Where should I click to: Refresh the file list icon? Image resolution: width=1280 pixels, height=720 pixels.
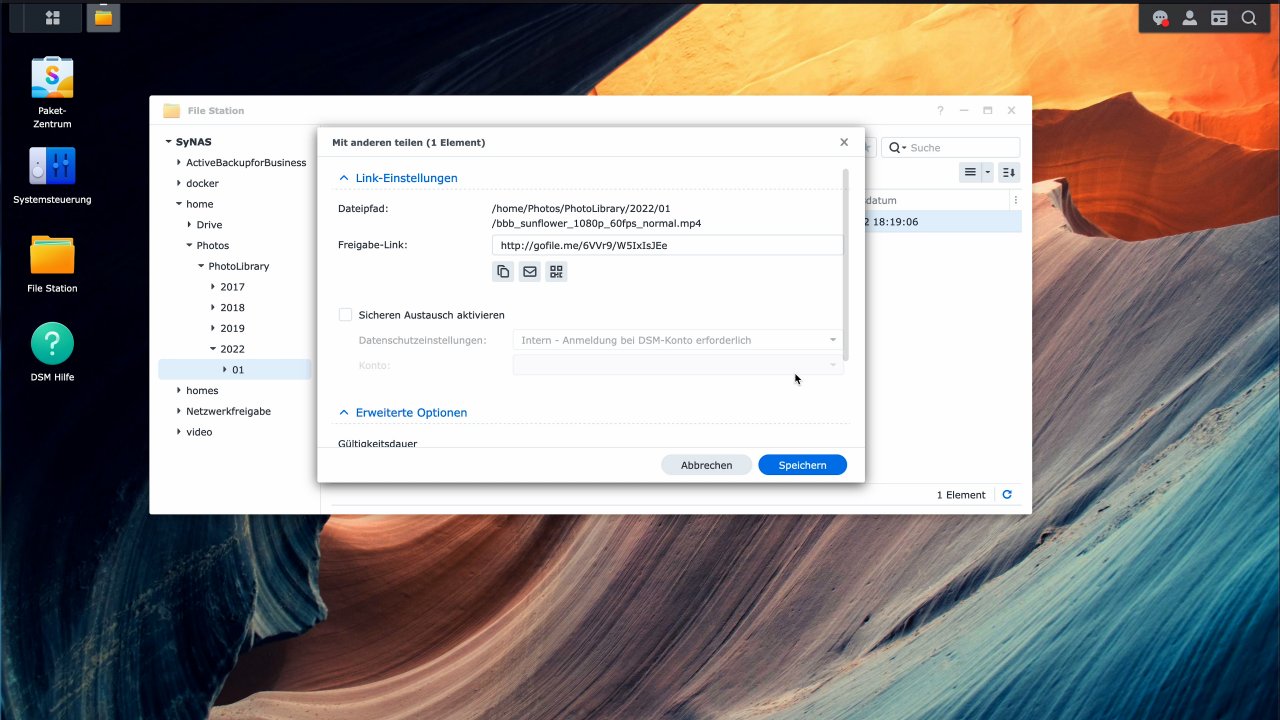pos(1007,495)
